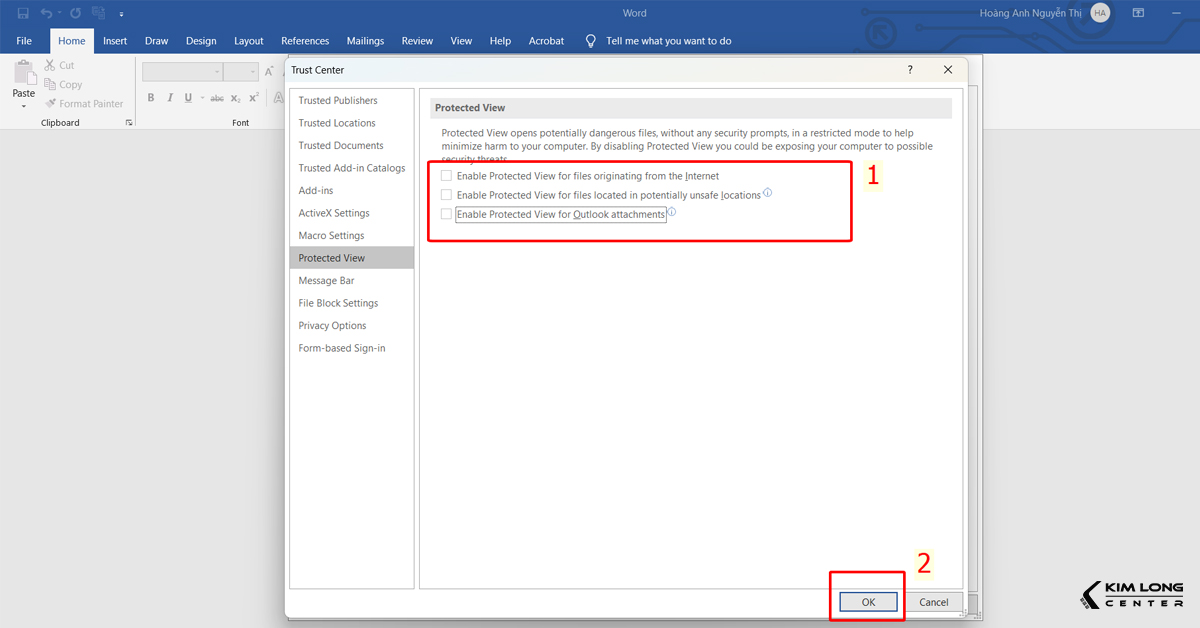Select Macro Settings in Trust Center sidebar
This screenshot has height=628, width=1200.
331,236
